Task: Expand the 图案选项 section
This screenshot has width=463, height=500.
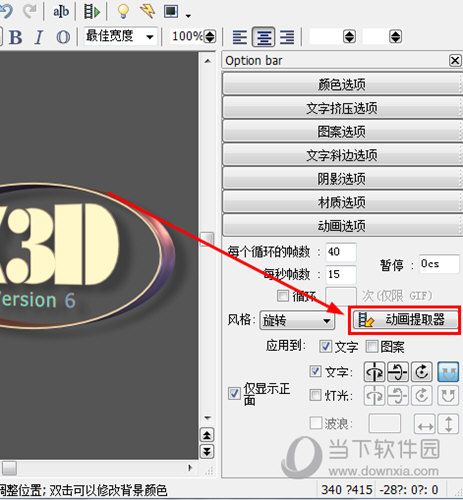Action: pos(342,131)
